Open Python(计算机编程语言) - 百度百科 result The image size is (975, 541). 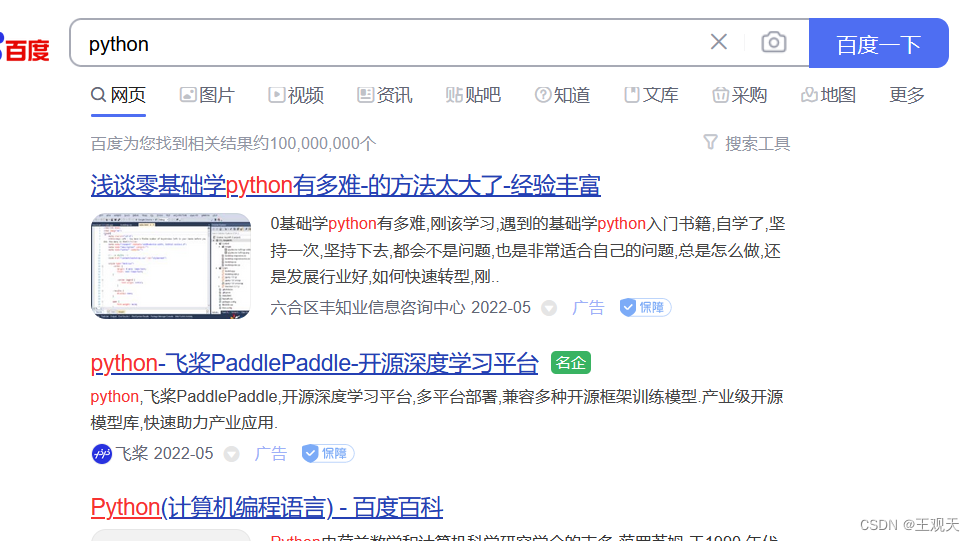pyautogui.click(x=267, y=507)
